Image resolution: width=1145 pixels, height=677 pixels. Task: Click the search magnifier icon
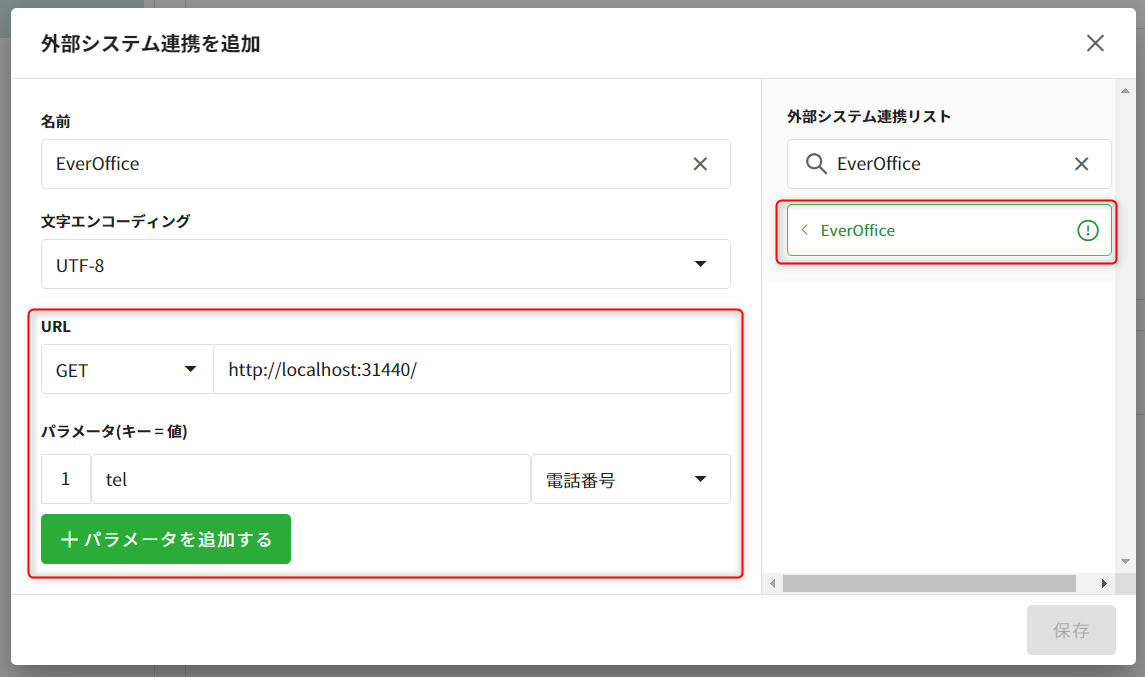coord(816,164)
